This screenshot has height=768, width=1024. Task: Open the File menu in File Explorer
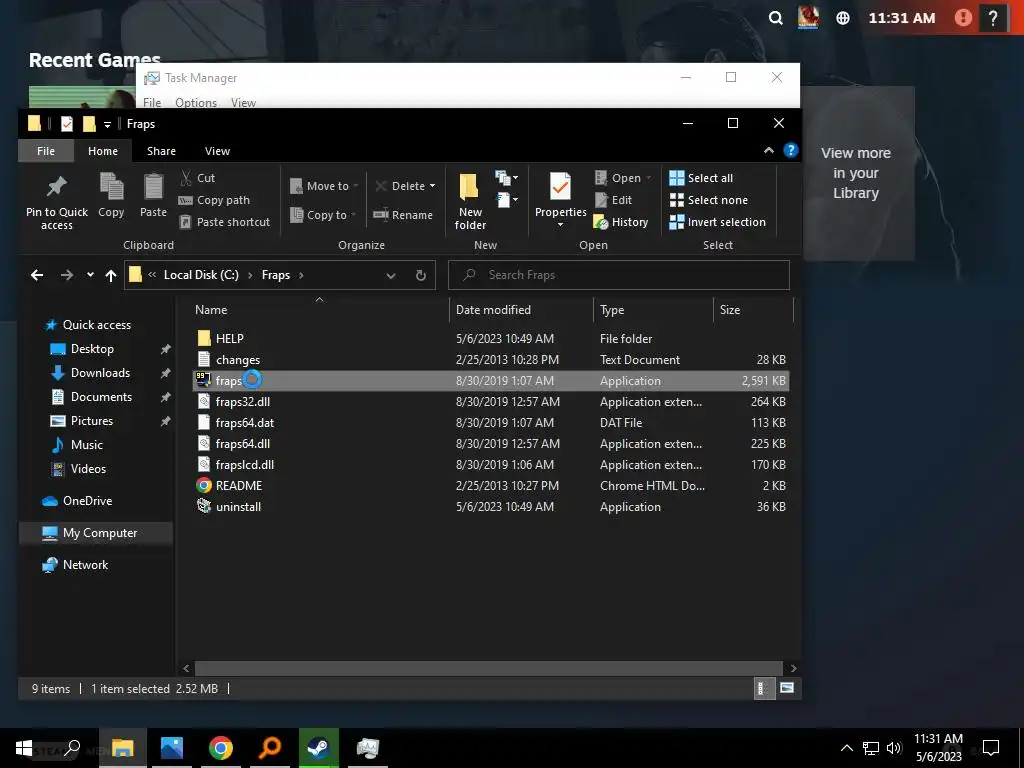(x=46, y=151)
